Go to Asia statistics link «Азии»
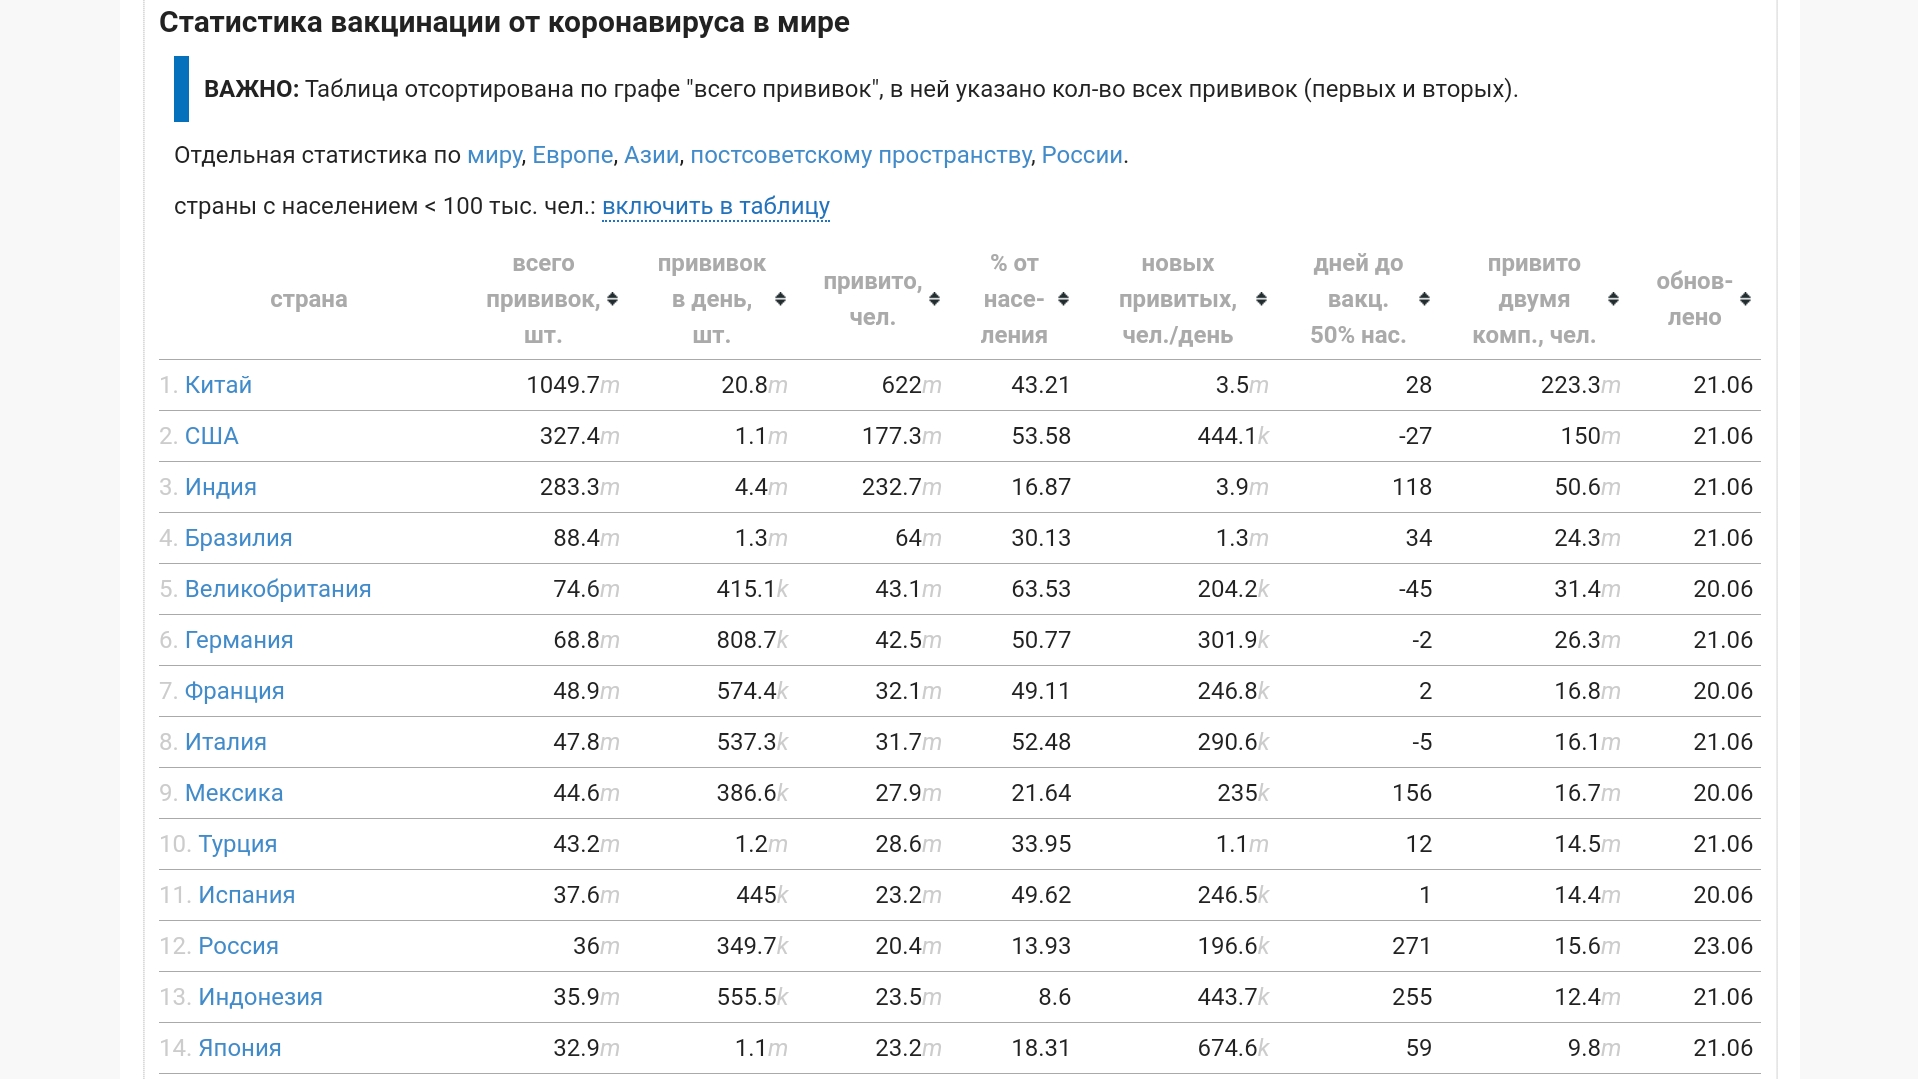This screenshot has height=1079, width=1918. tap(651, 155)
